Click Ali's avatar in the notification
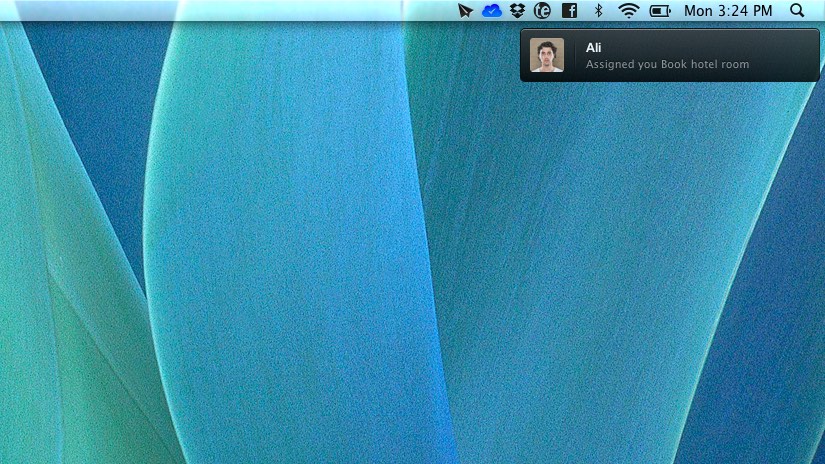The width and height of the screenshot is (825, 464). pyautogui.click(x=547, y=55)
